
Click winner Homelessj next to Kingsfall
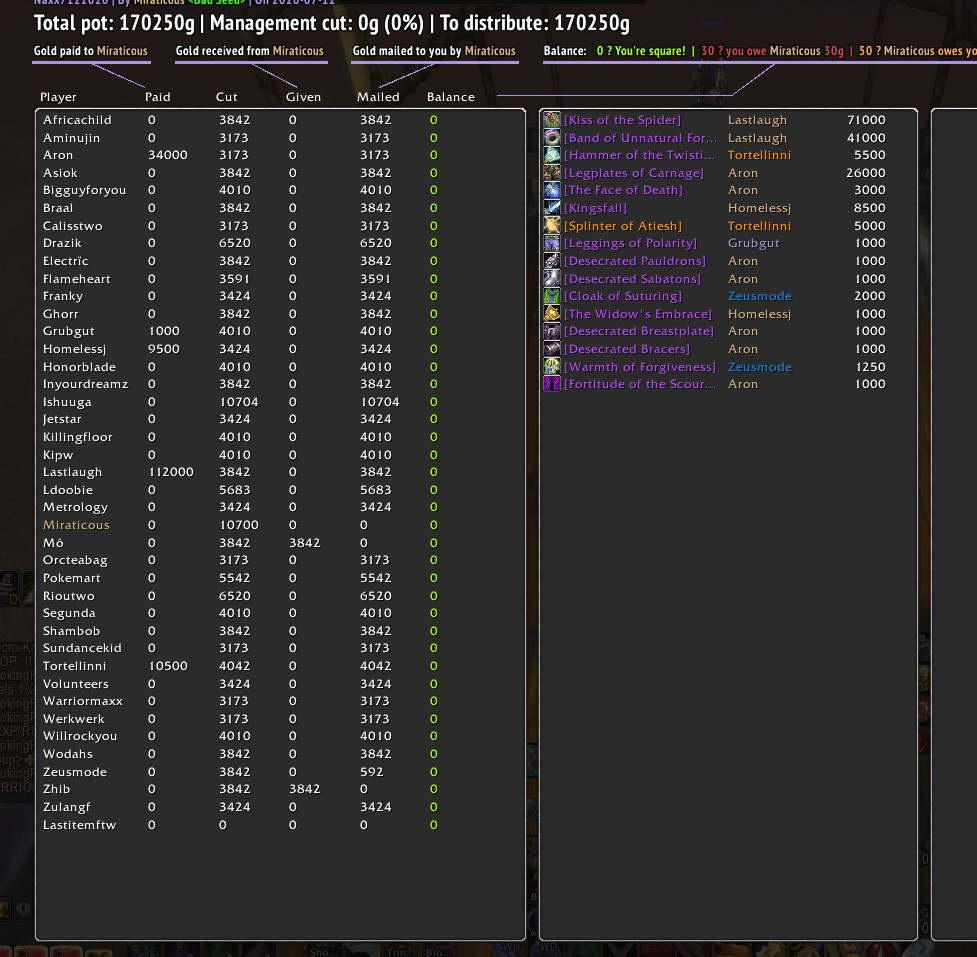point(759,207)
